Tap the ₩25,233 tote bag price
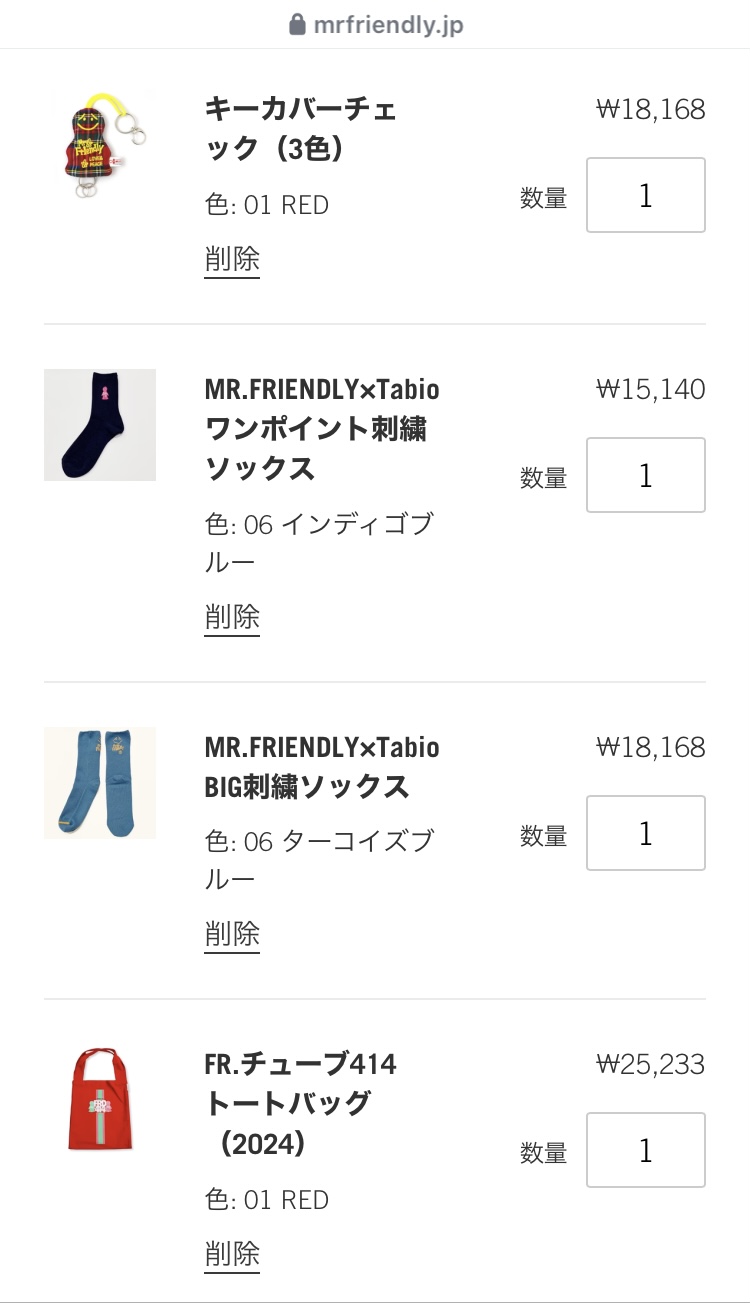Screen dimensions: 750x1303 pos(650,1065)
